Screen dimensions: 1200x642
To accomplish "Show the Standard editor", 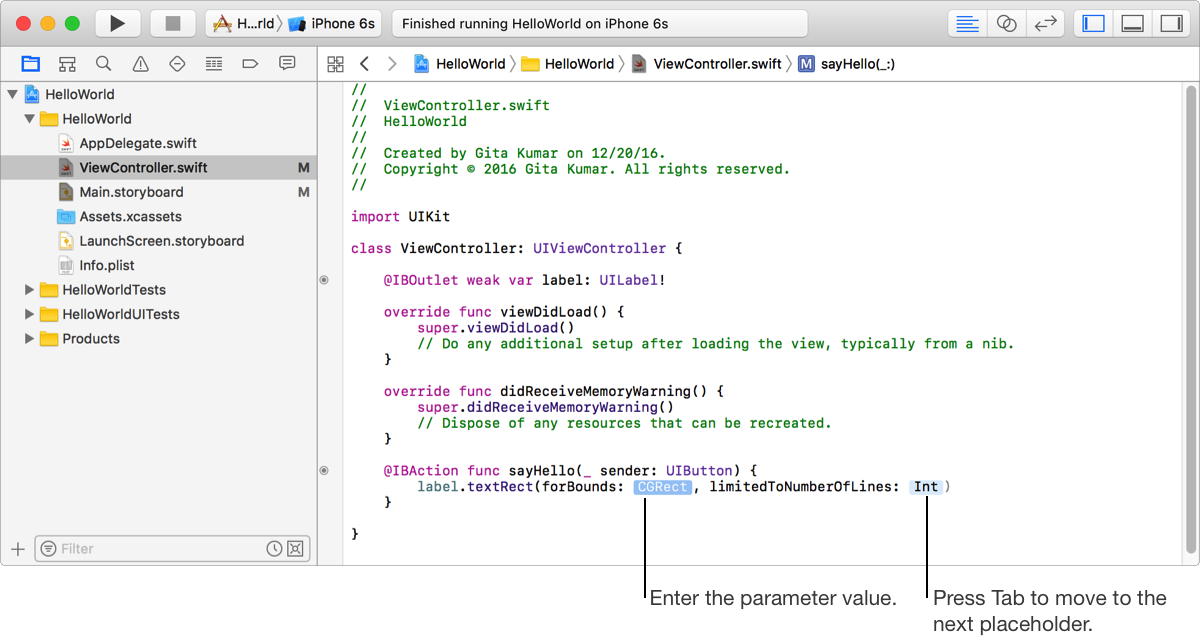I will click(x=967, y=23).
